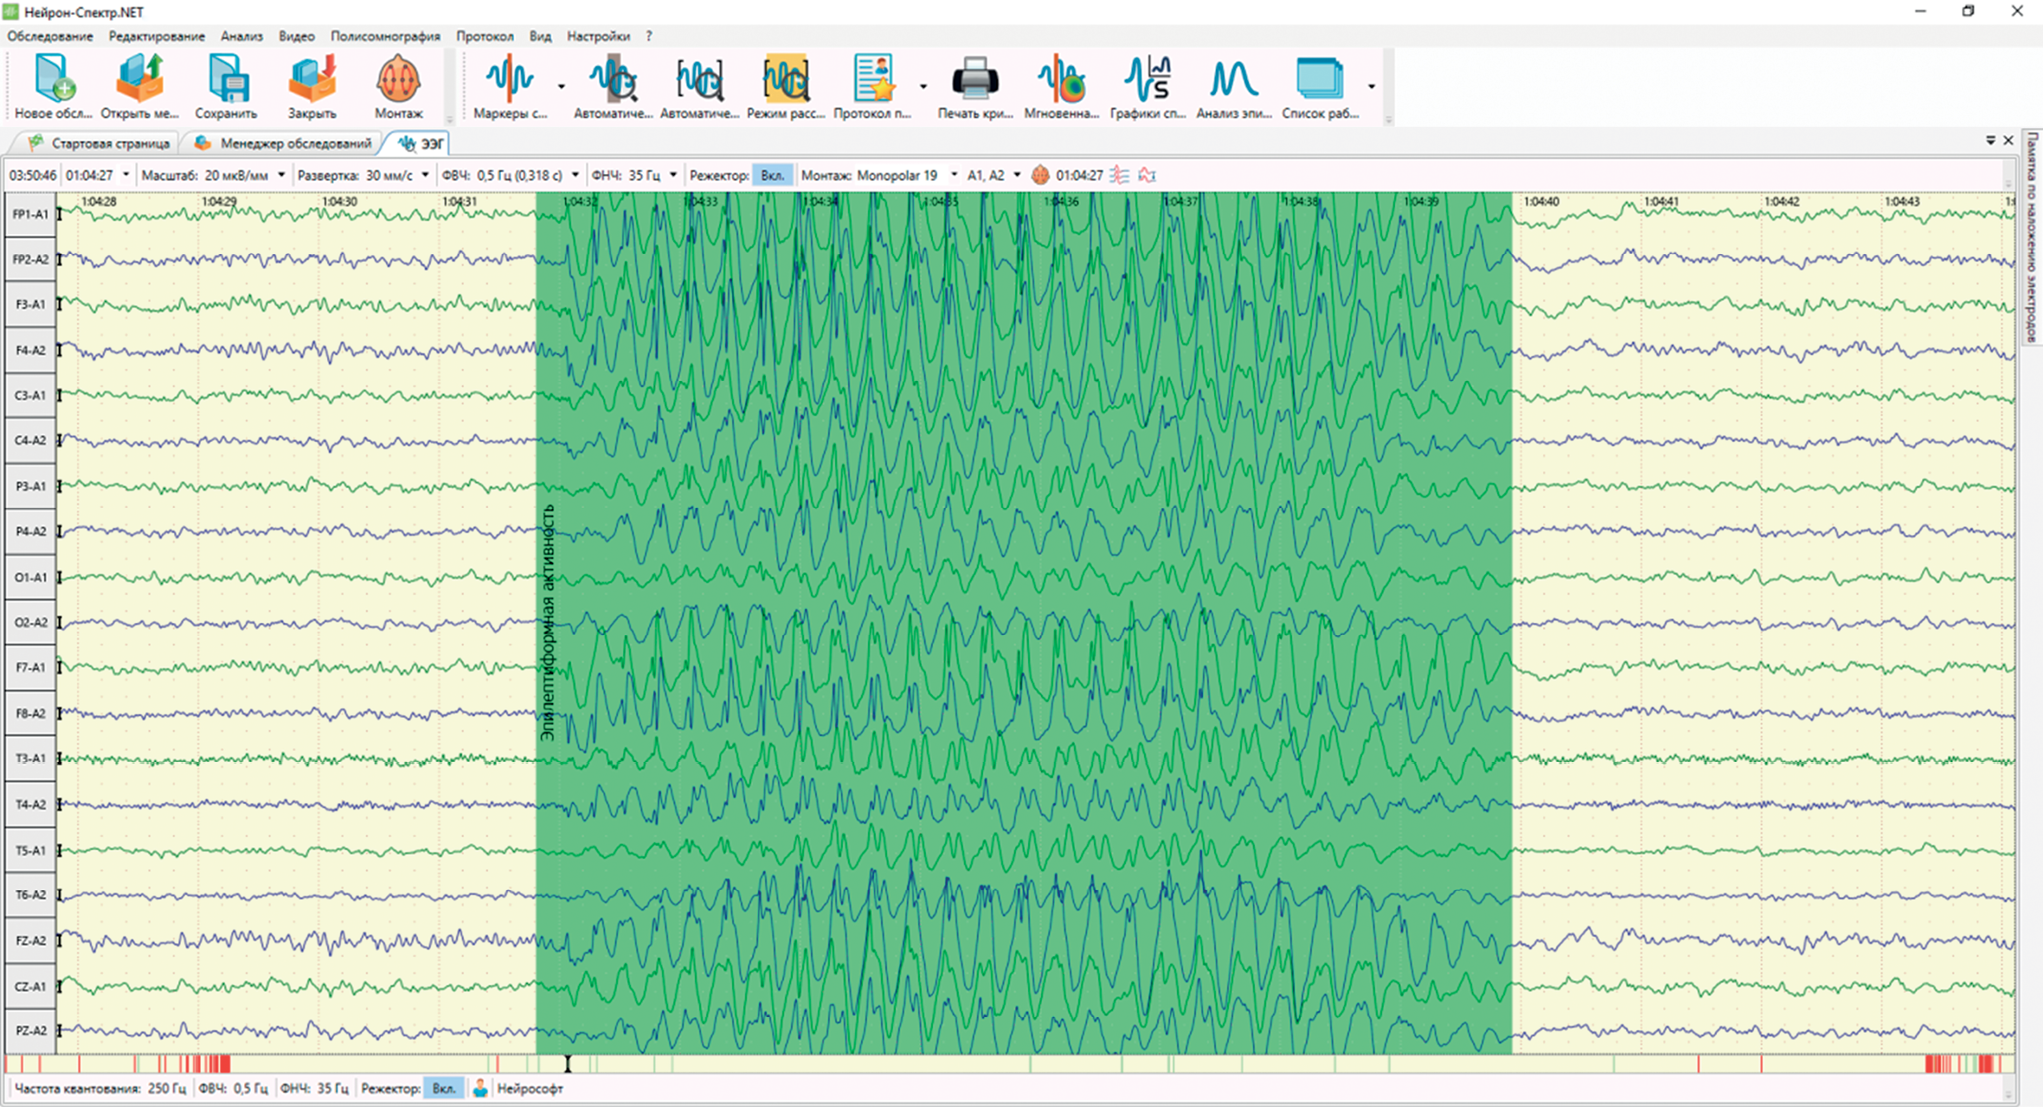Open the ФВЧ 0,5 Гц dropdown
2043x1107 pixels.
coord(575,175)
